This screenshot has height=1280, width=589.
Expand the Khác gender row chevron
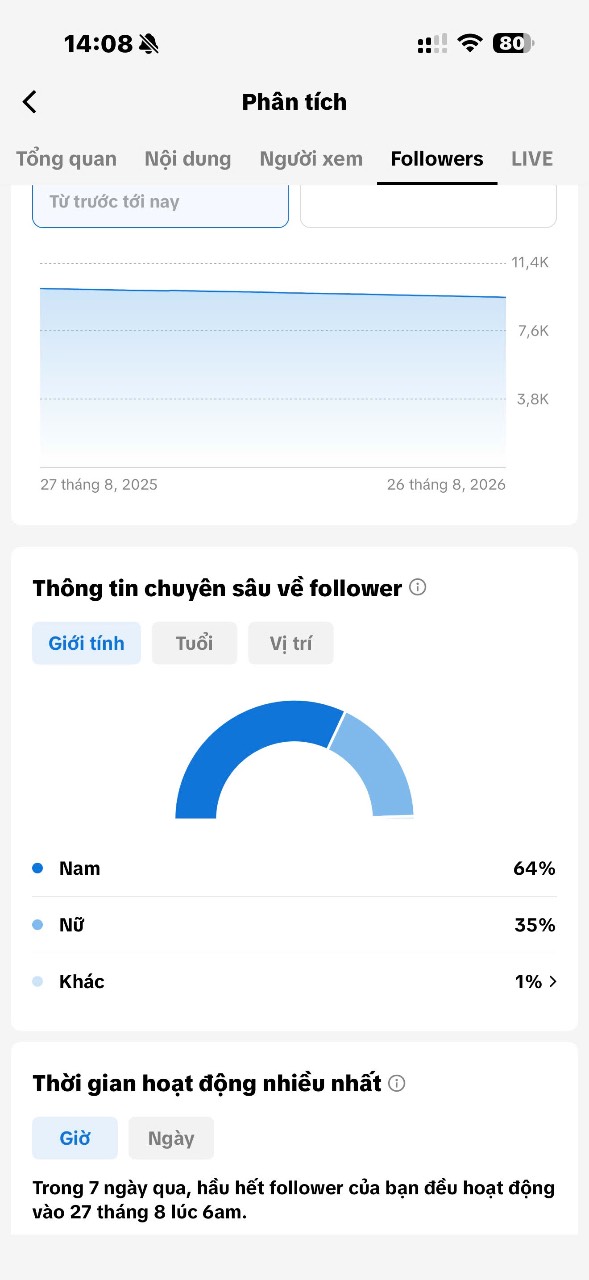click(553, 982)
